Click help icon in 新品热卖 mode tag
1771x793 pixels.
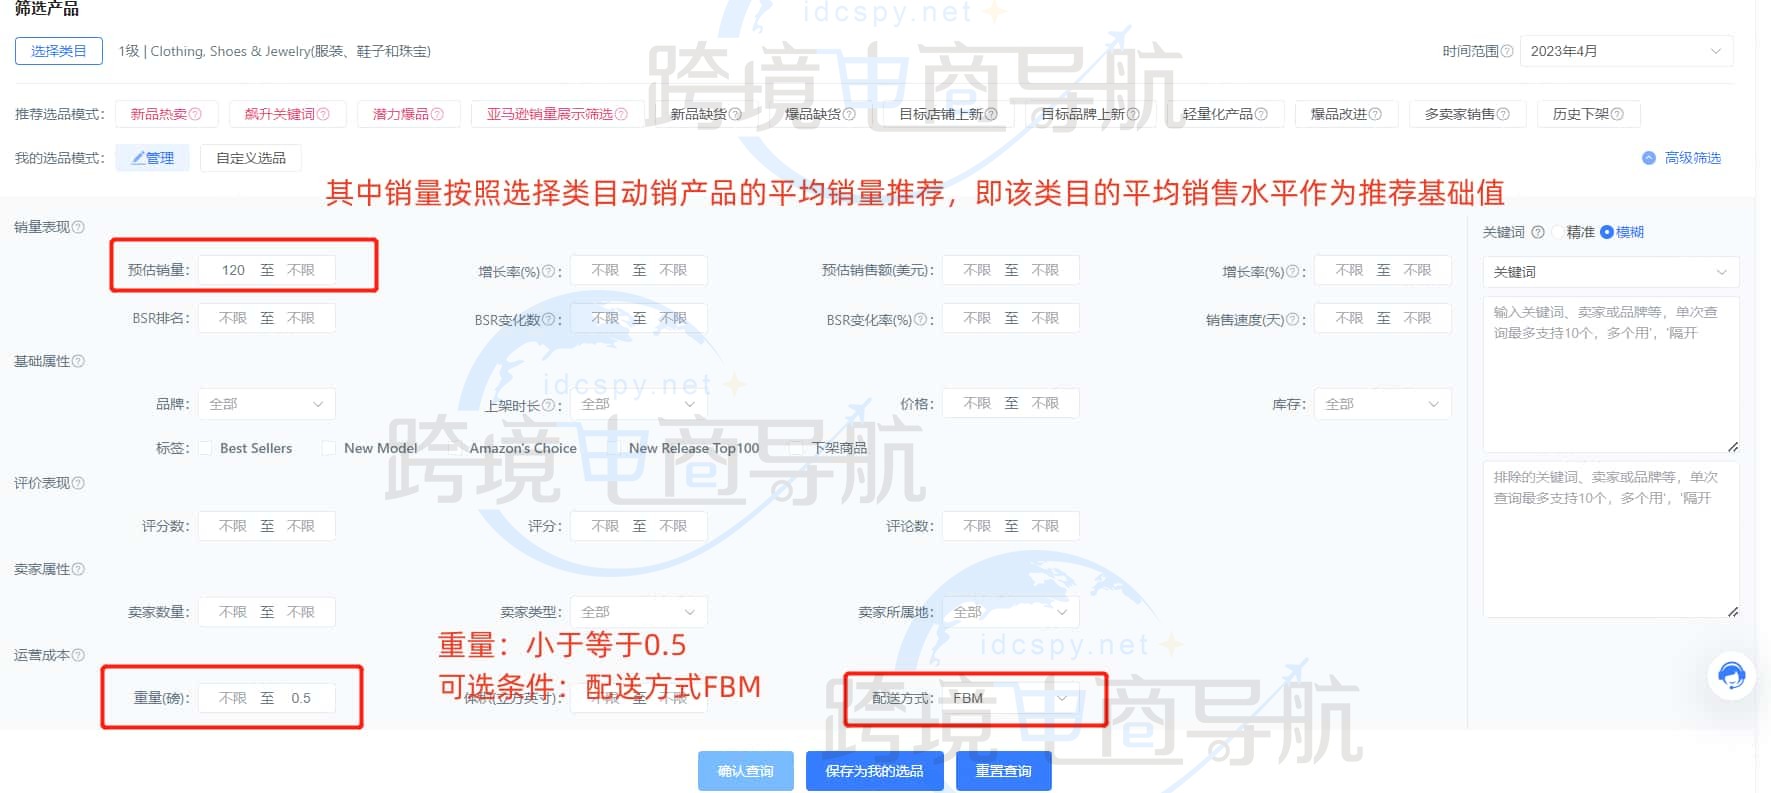[x=195, y=114]
